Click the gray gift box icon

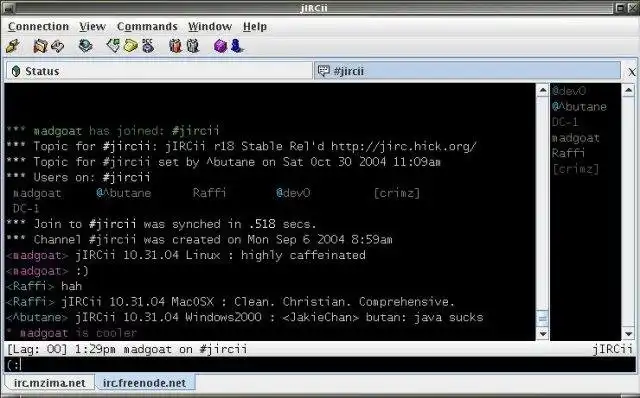pos(193,46)
